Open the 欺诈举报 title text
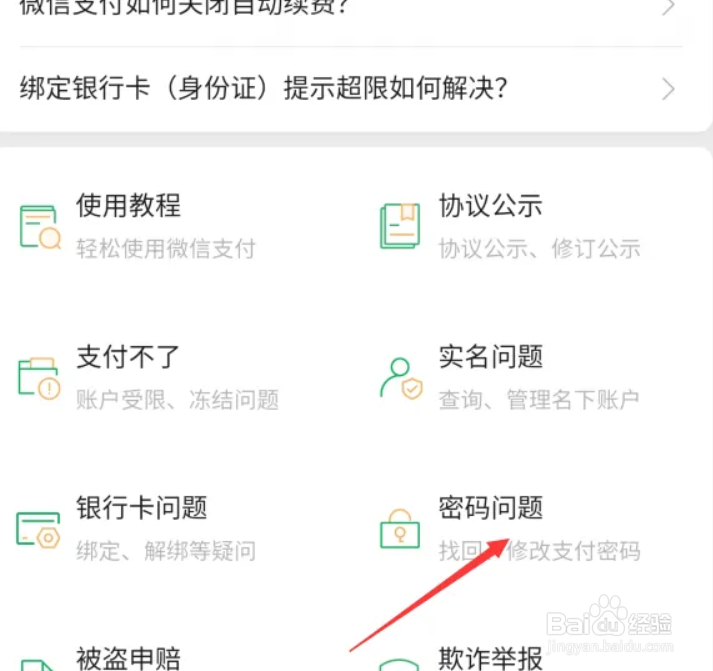 tap(491, 658)
